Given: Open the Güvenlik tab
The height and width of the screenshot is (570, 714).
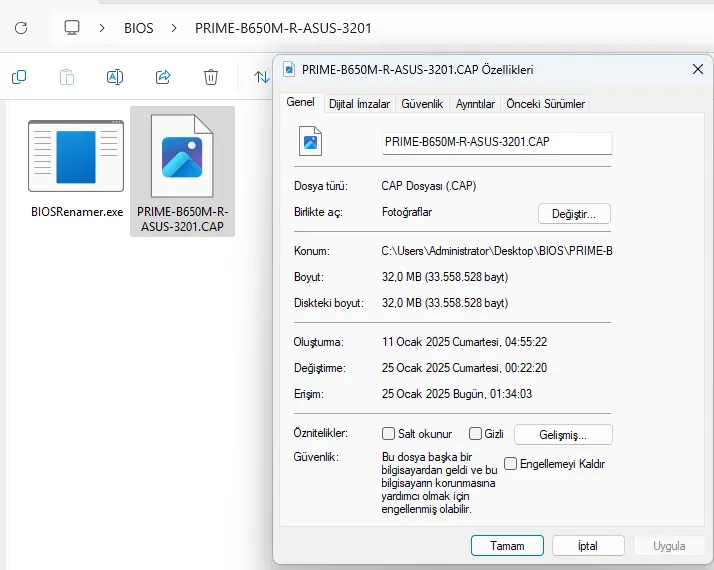Looking at the screenshot, I should (x=422, y=104).
